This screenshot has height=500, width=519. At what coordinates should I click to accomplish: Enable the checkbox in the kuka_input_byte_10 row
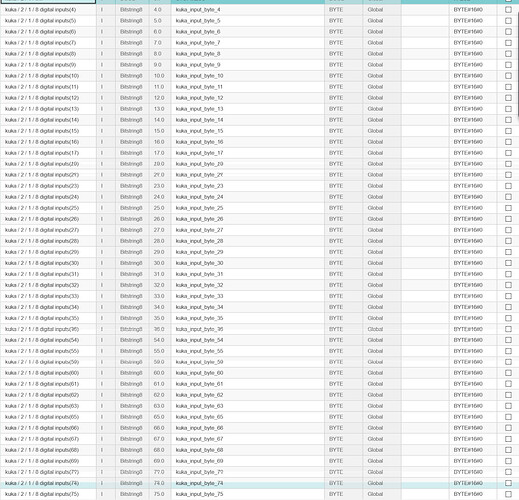pos(508,76)
